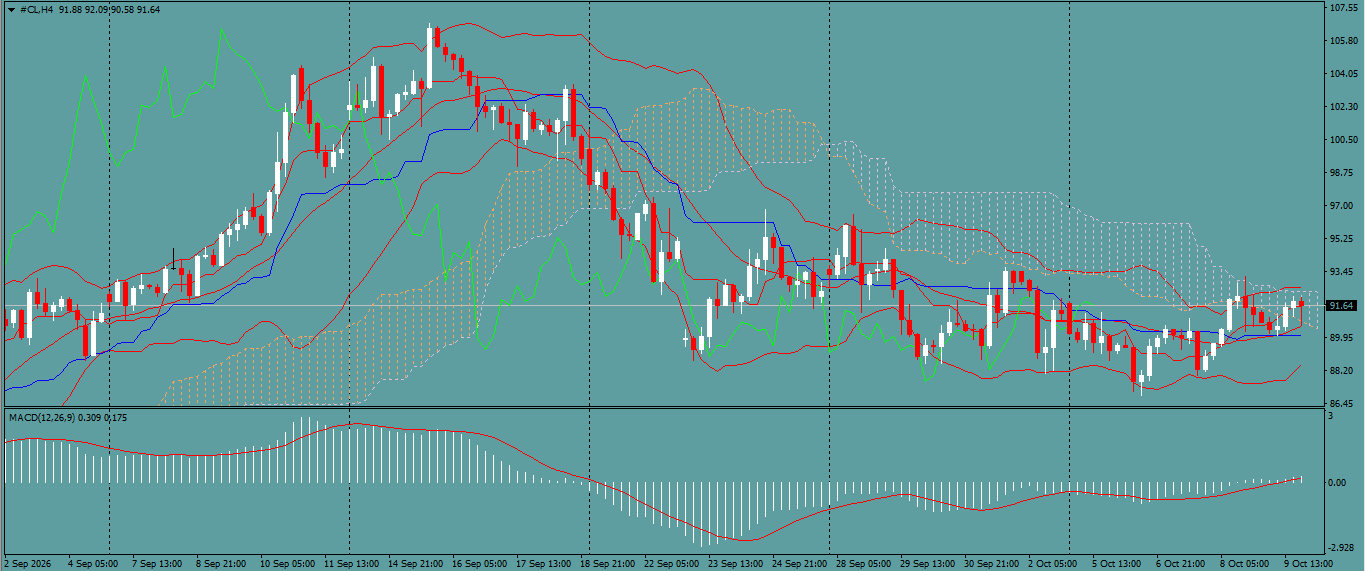Click the 8 Sep 21:00 time label
1365x571 pixels.
click(x=221, y=564)
